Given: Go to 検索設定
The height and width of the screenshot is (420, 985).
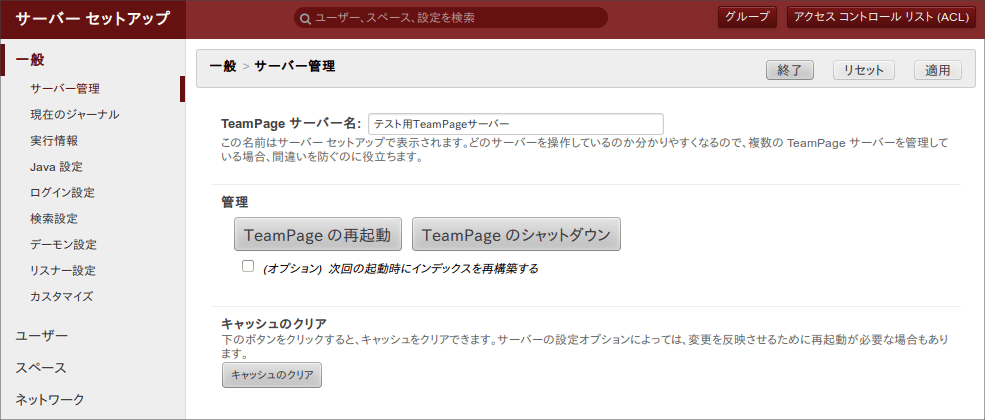Looking at the screenshot, I should click(54, 218).
